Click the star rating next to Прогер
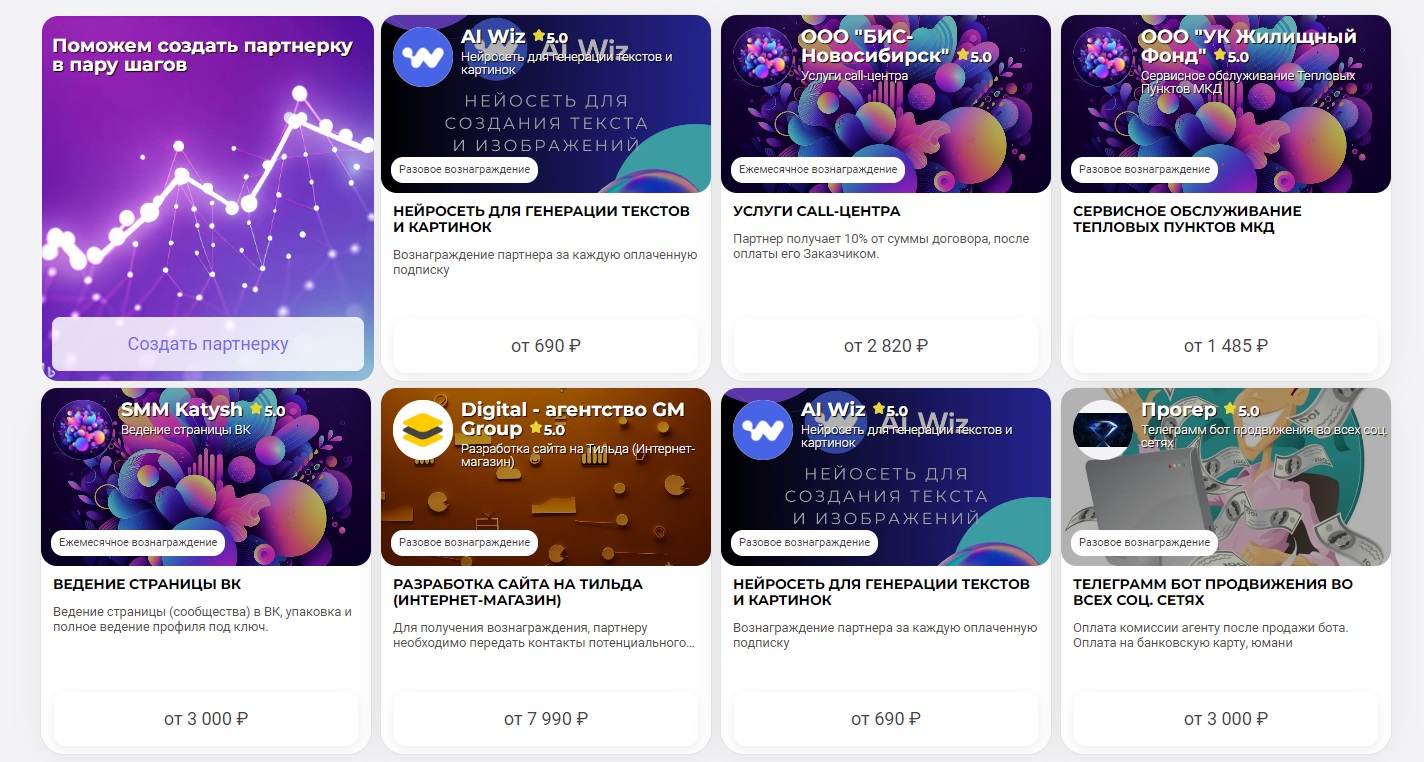 click(x=1241, y=410)
